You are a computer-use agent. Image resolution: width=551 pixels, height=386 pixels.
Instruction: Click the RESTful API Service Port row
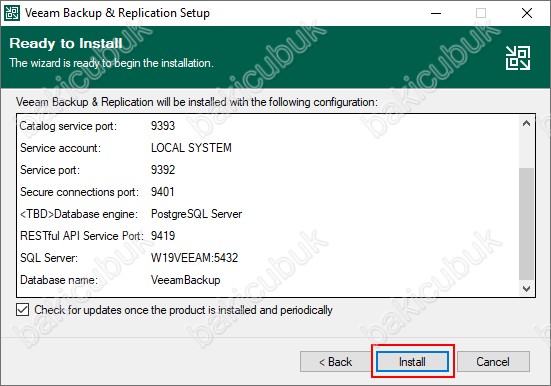[x=268, y=236]
